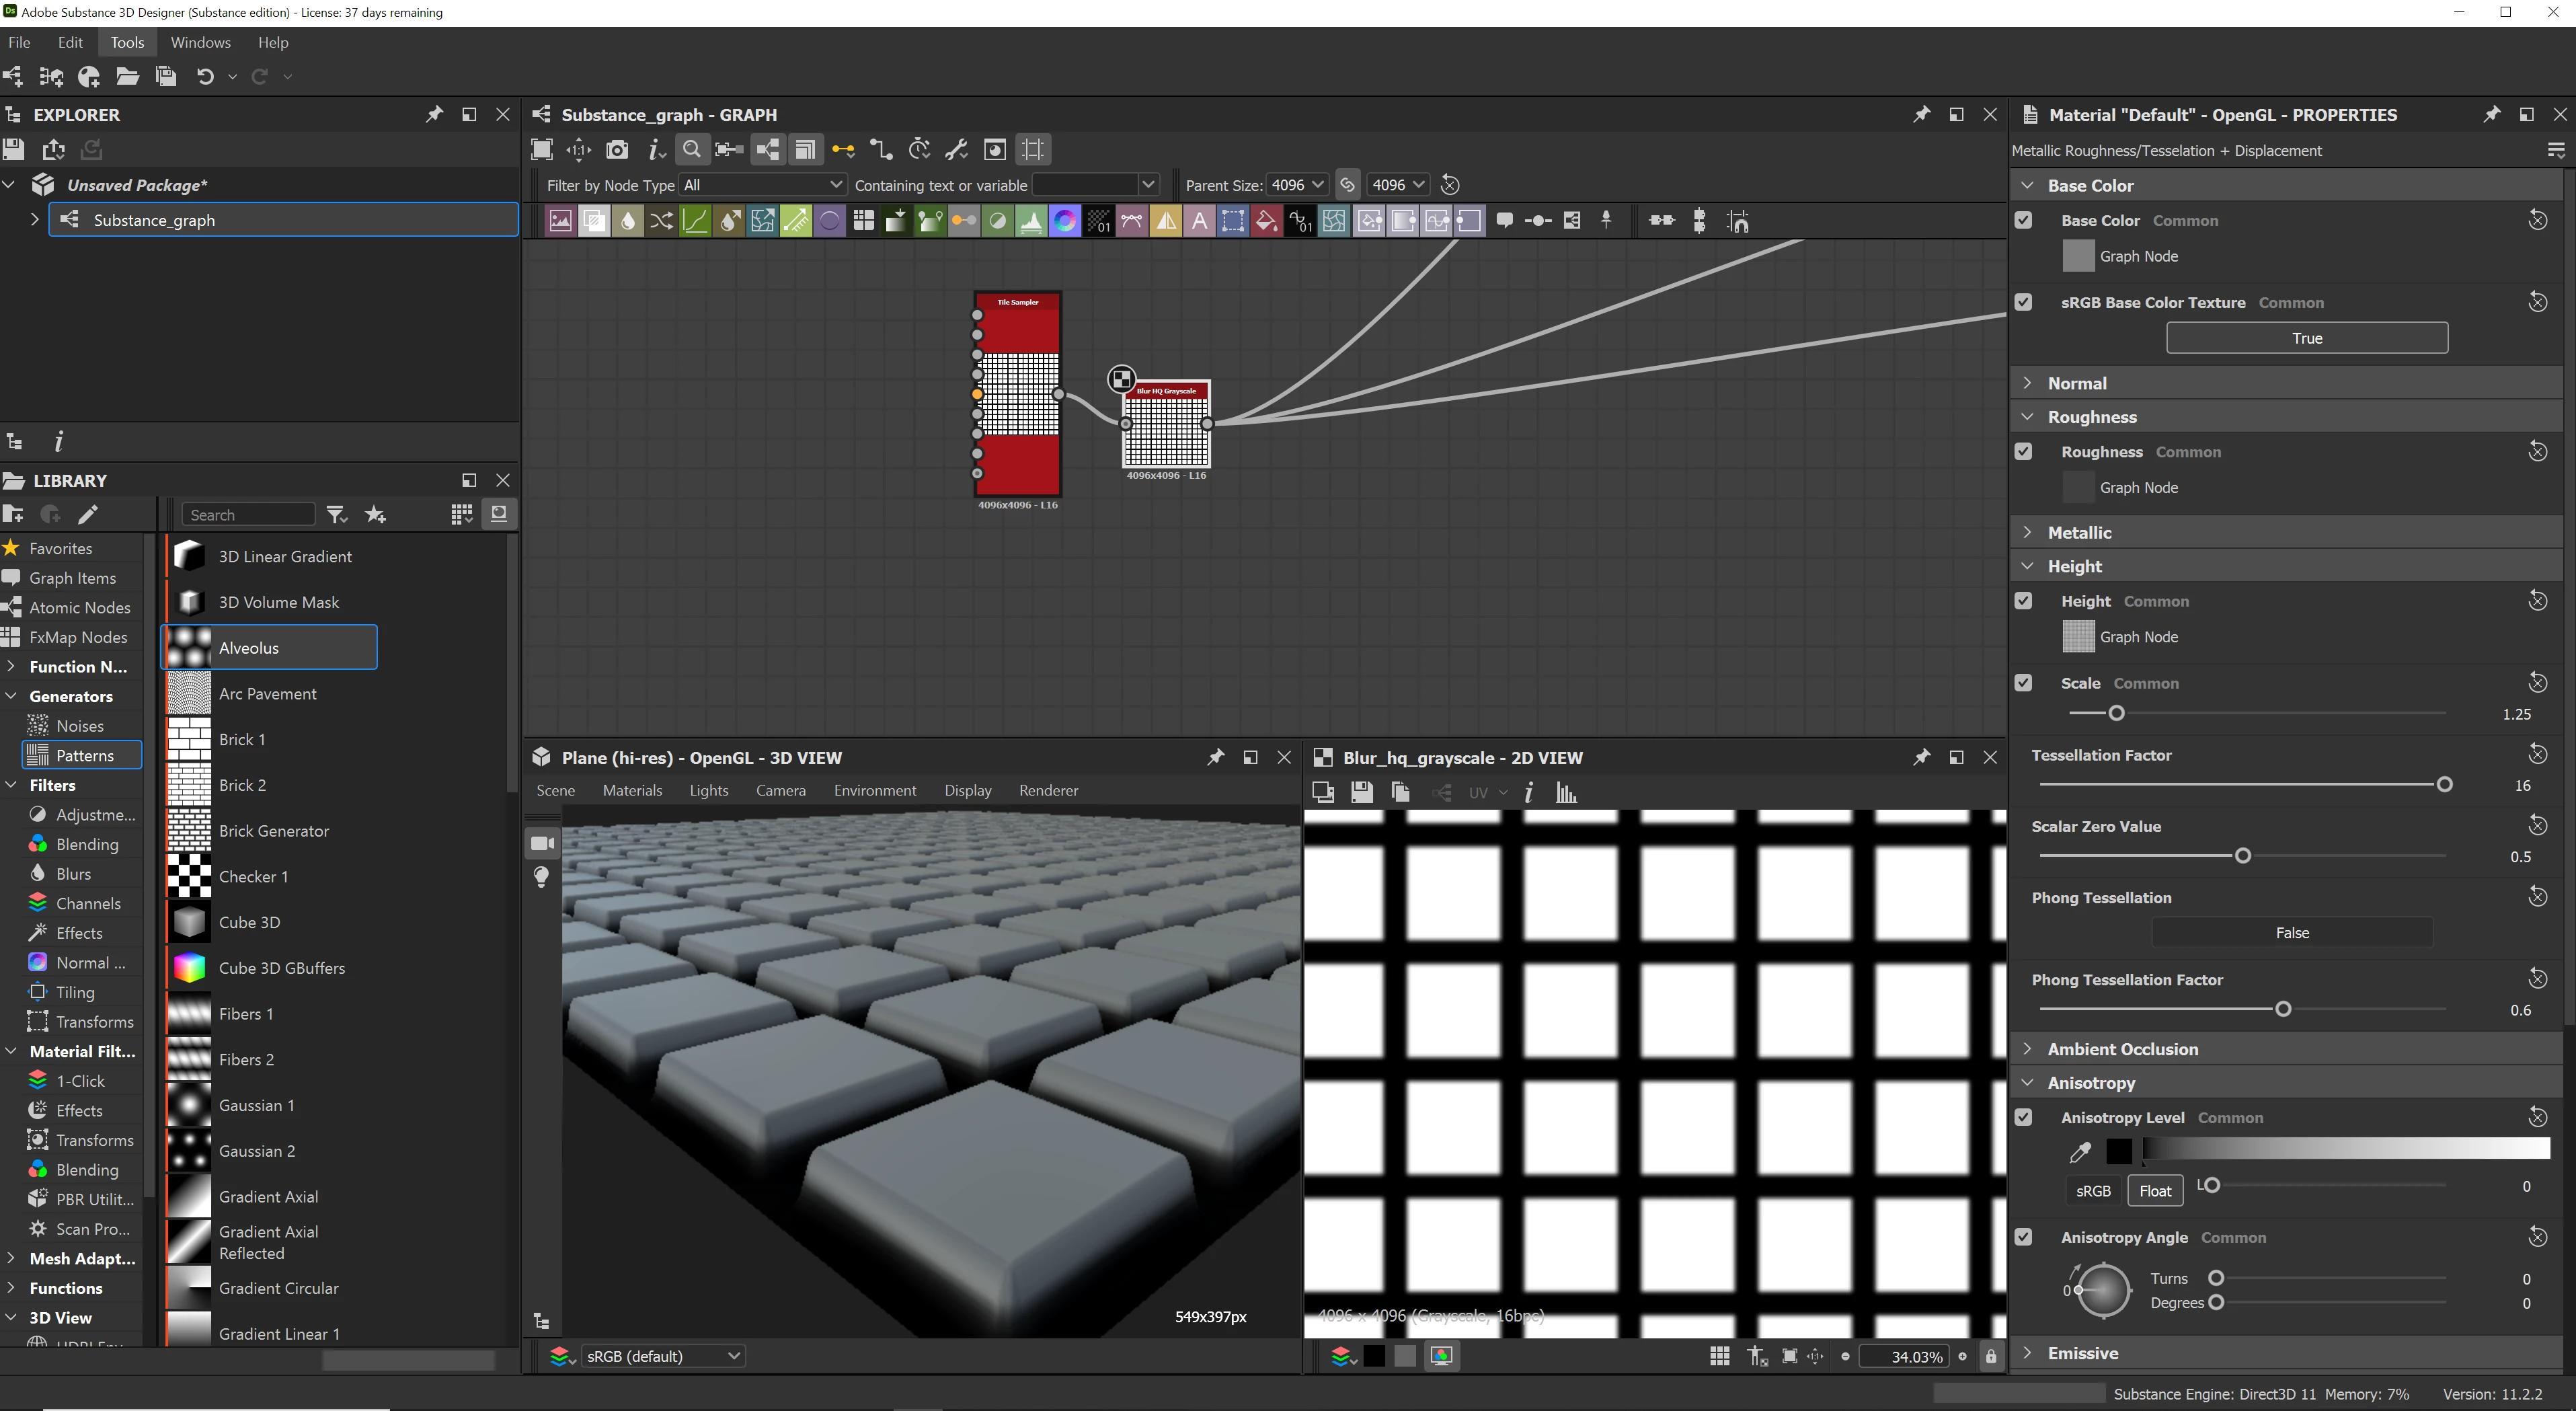Click the Tessellation Factor slider handle
The height and width of the screenshot is (1411, 2576).
[2444, 785]
